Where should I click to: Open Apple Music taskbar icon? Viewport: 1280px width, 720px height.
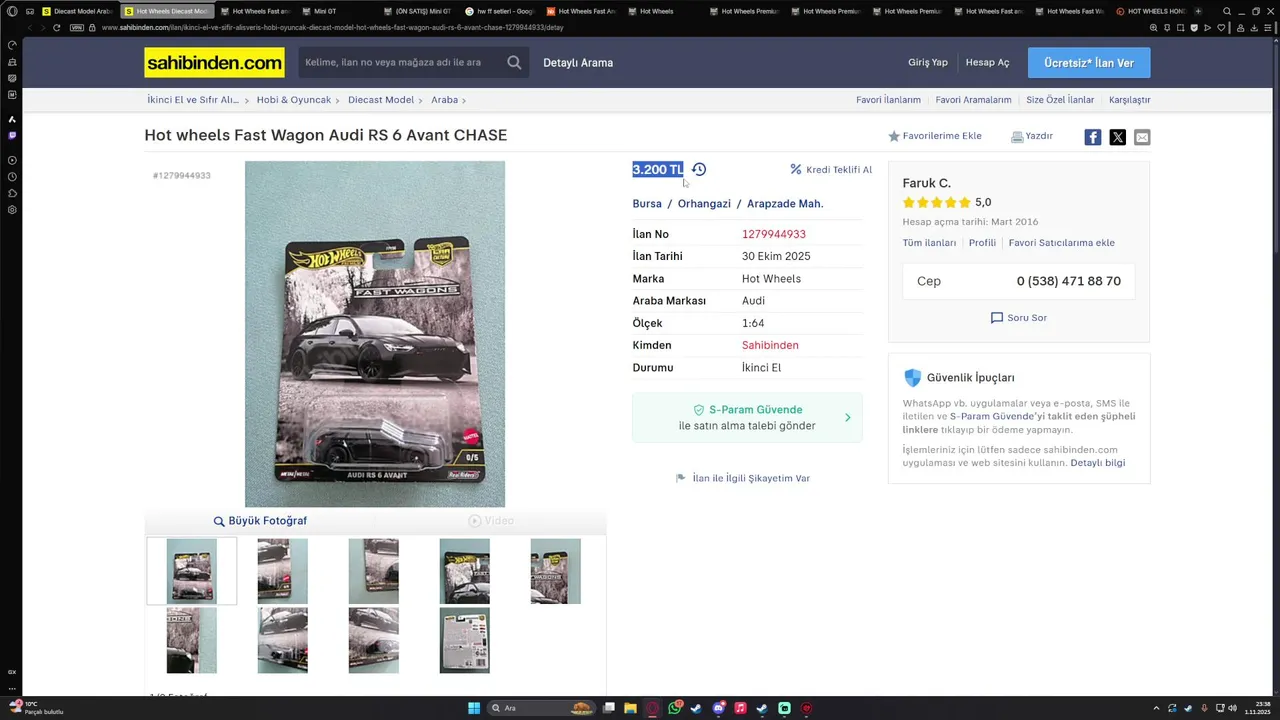click(740, 708)
